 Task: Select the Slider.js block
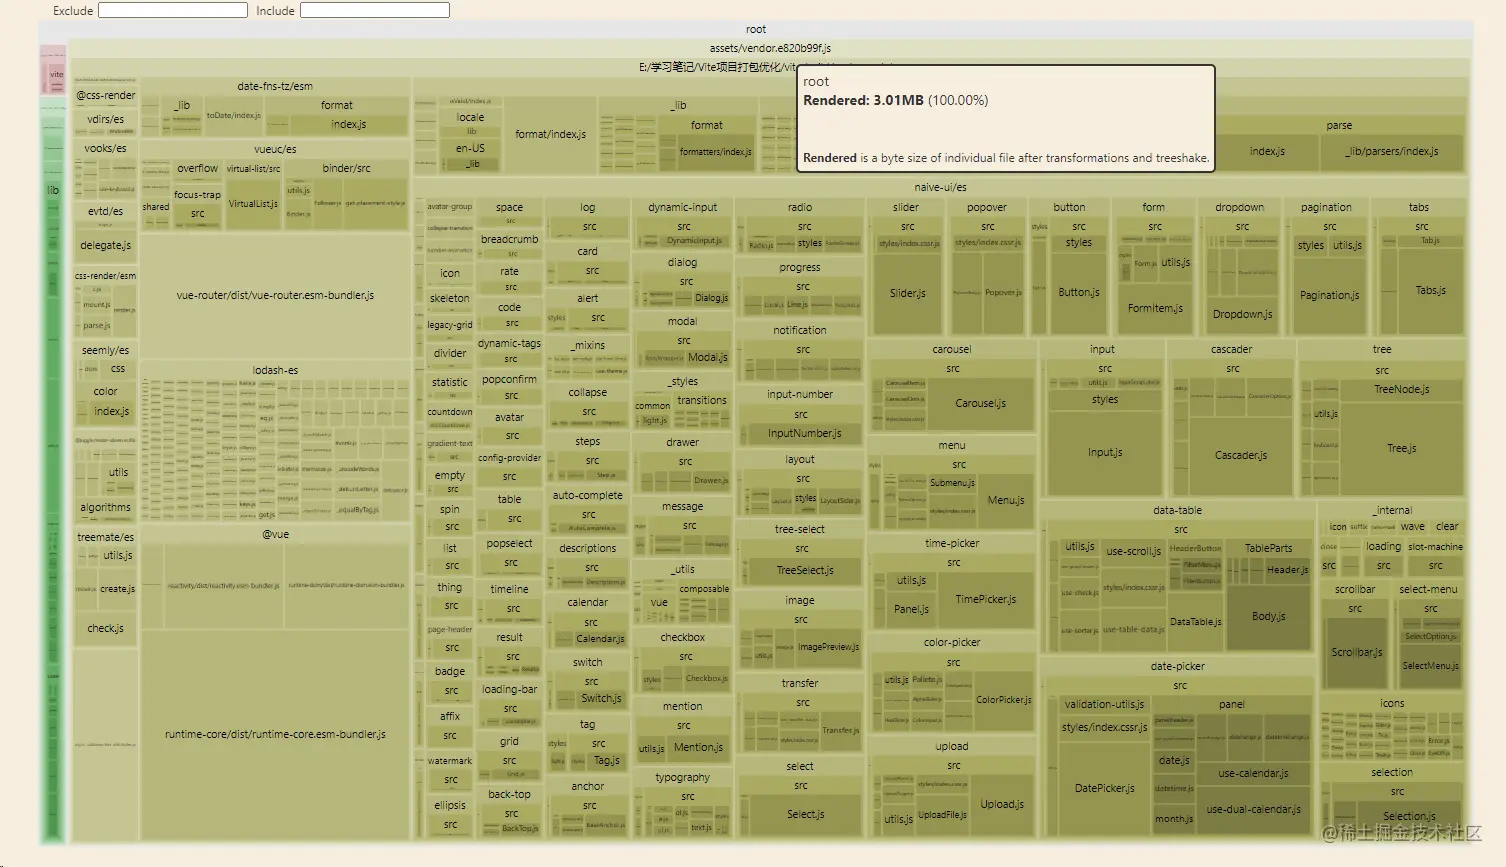tap(908, 293)
